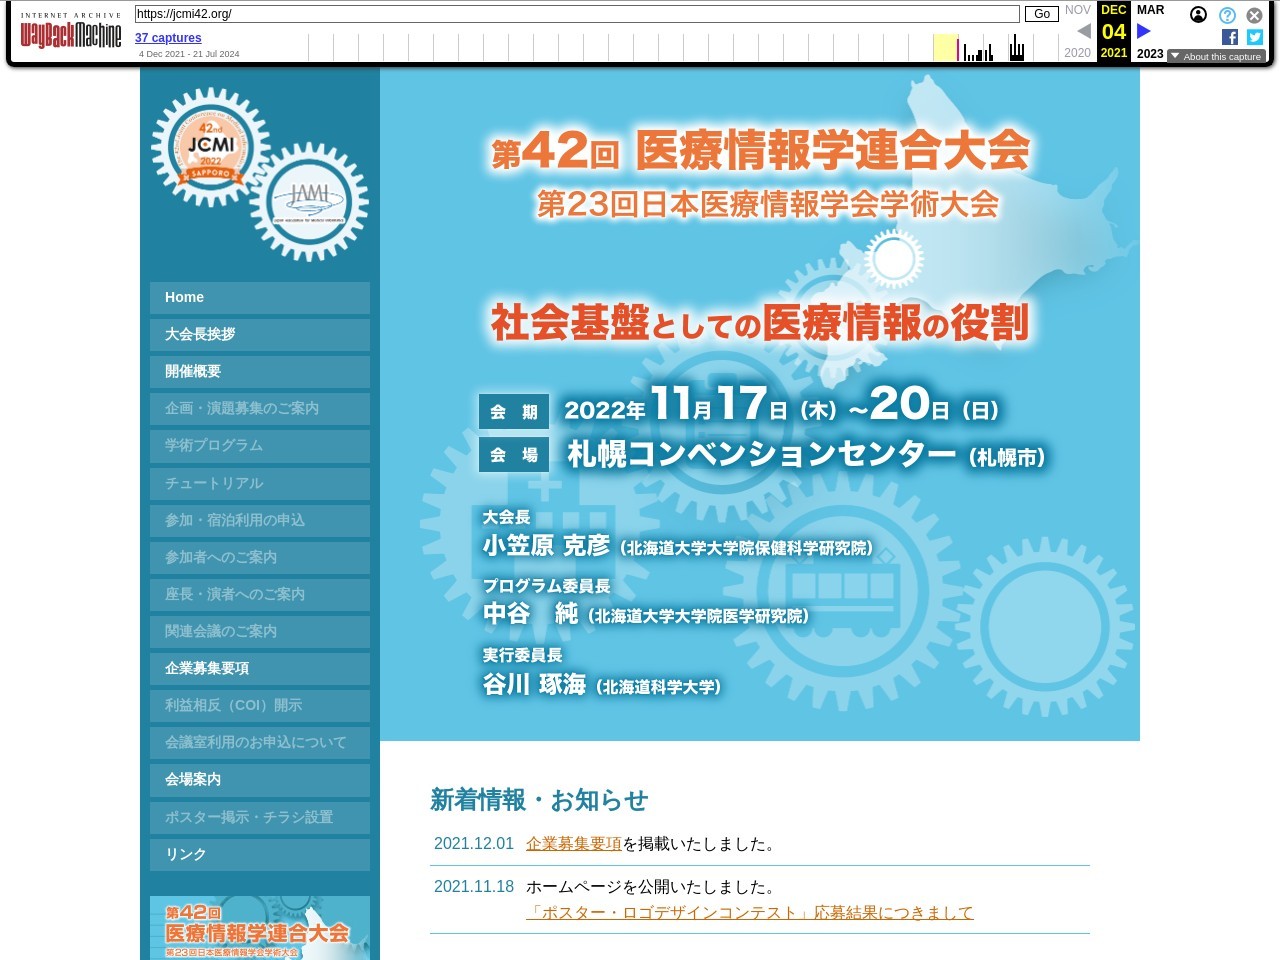
Task: Click the Wayback Machine logo
Action: tap(70, 34)
